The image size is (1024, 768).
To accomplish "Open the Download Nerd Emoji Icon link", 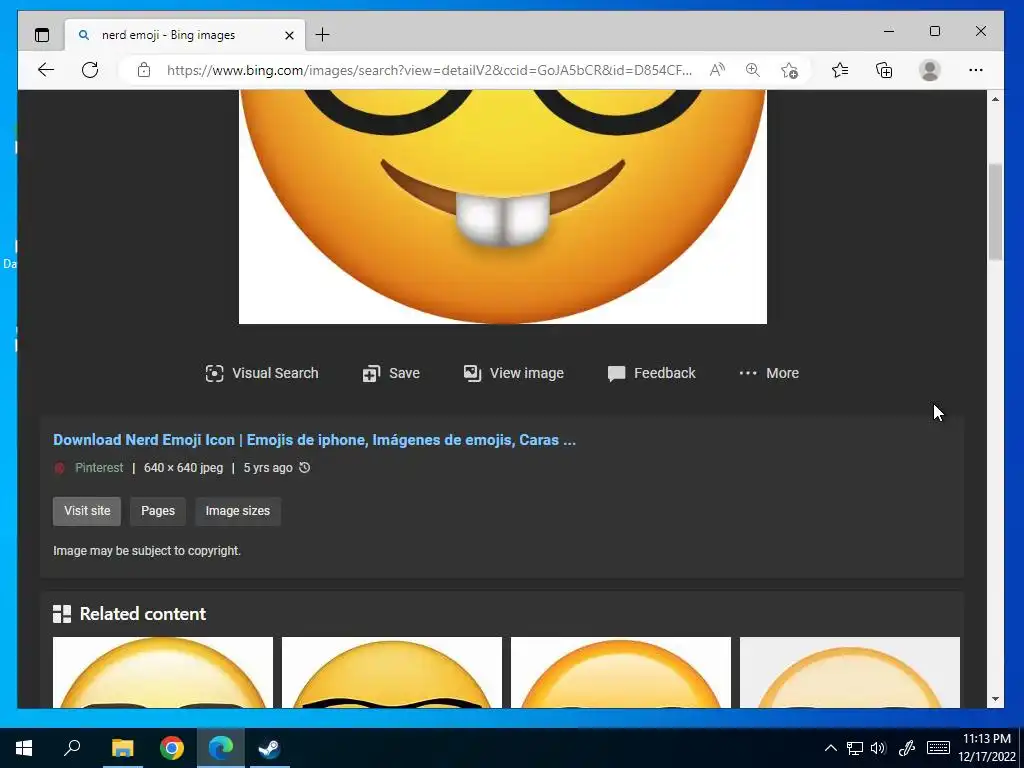I will 314,440.
